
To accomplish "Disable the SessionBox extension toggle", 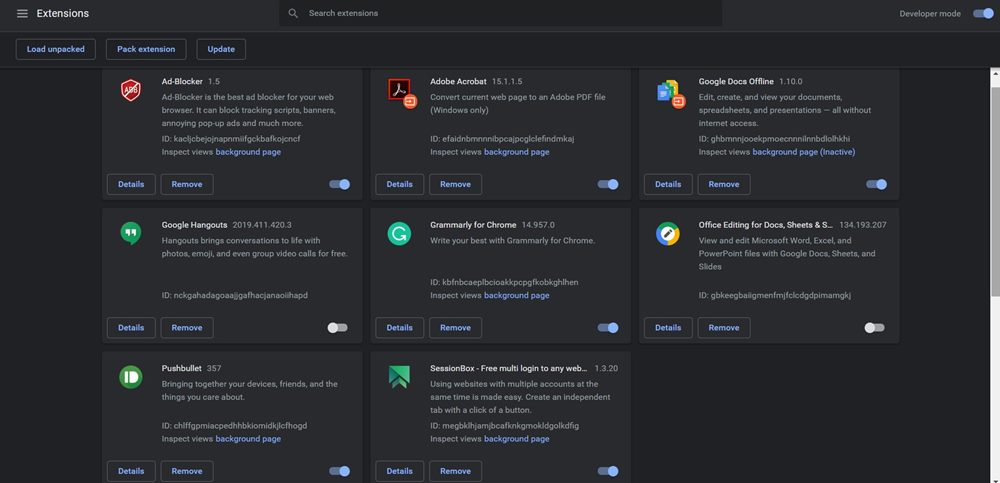I will click(x=608, y=472).
